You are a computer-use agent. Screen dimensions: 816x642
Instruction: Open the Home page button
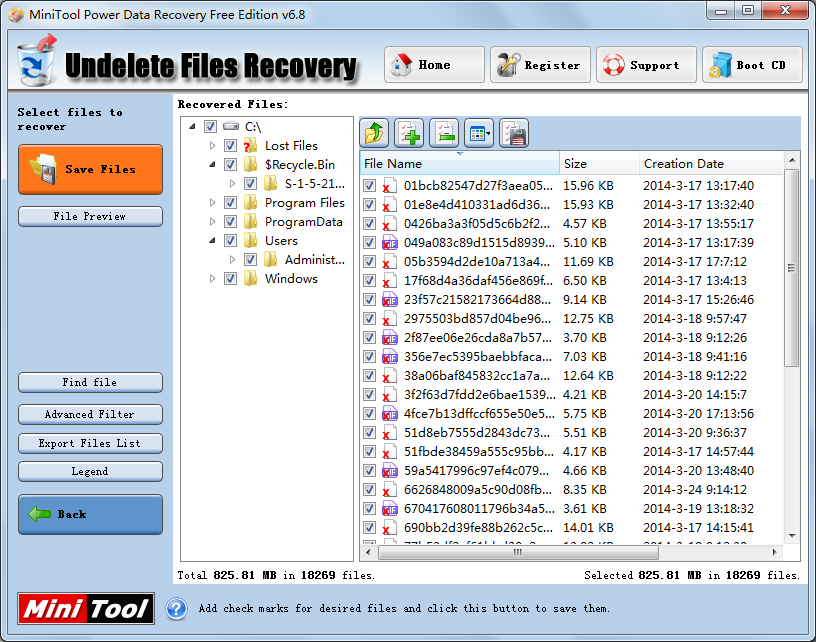435,65
